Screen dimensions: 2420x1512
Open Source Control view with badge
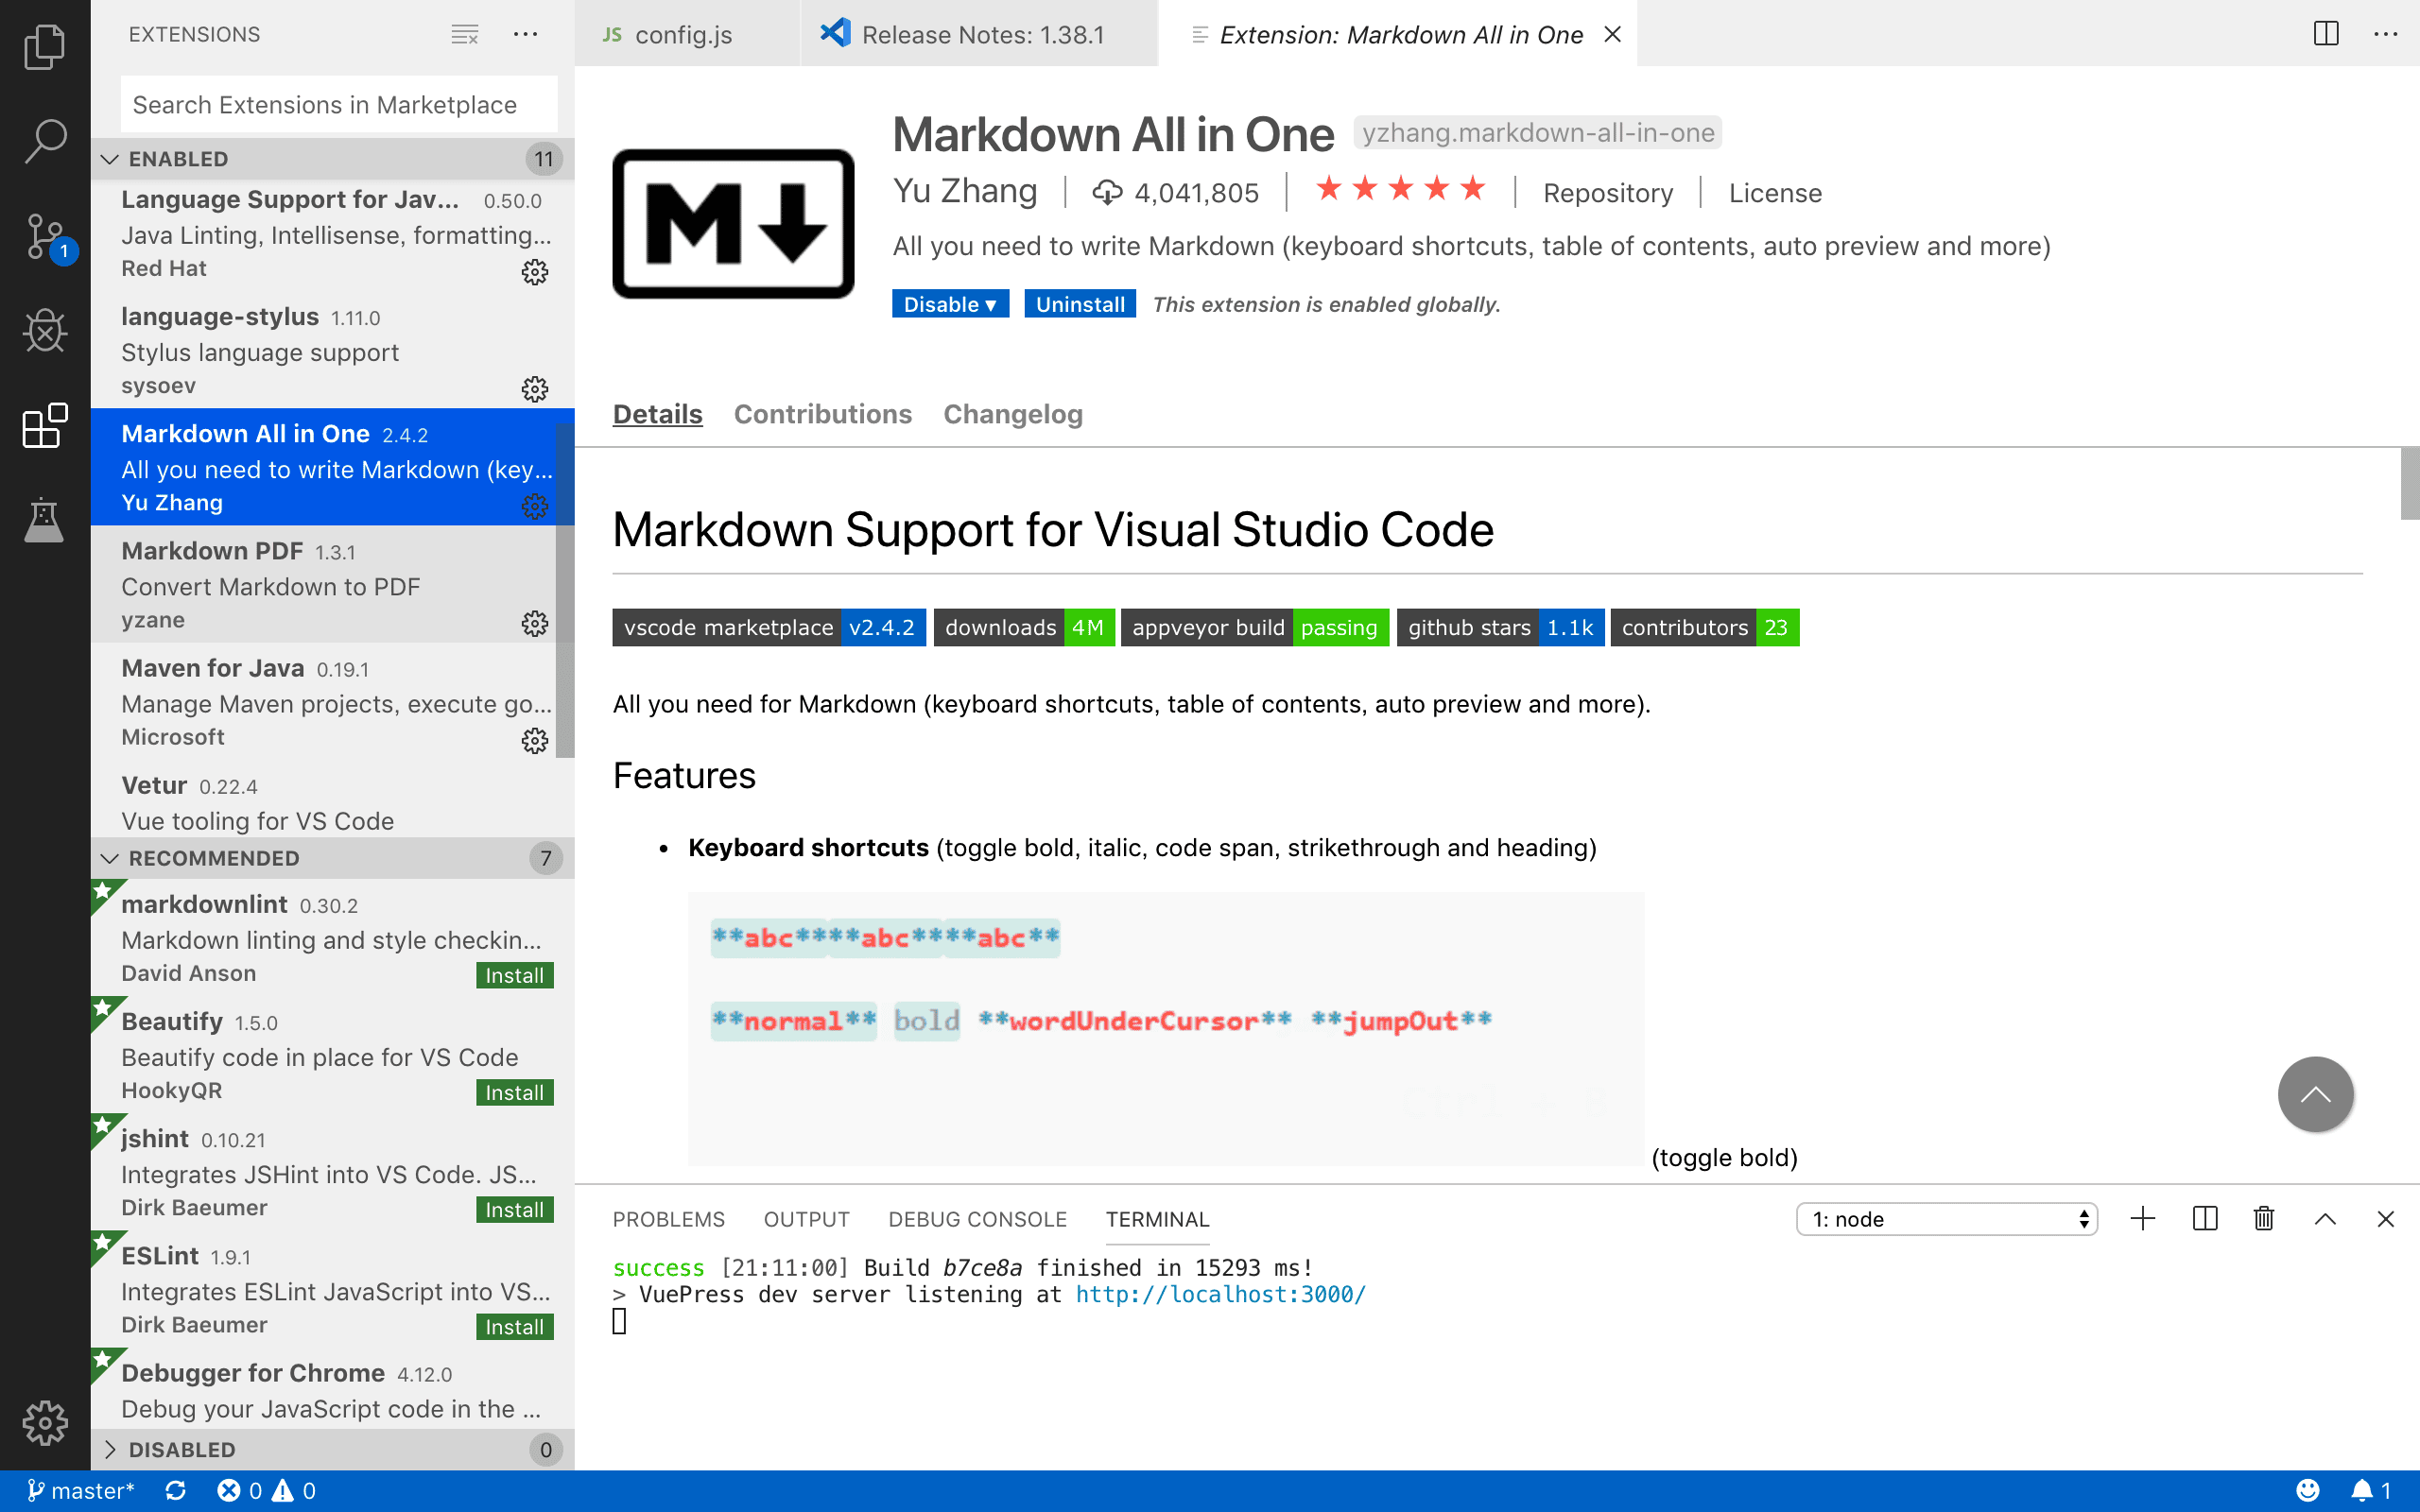click(44, 237)
